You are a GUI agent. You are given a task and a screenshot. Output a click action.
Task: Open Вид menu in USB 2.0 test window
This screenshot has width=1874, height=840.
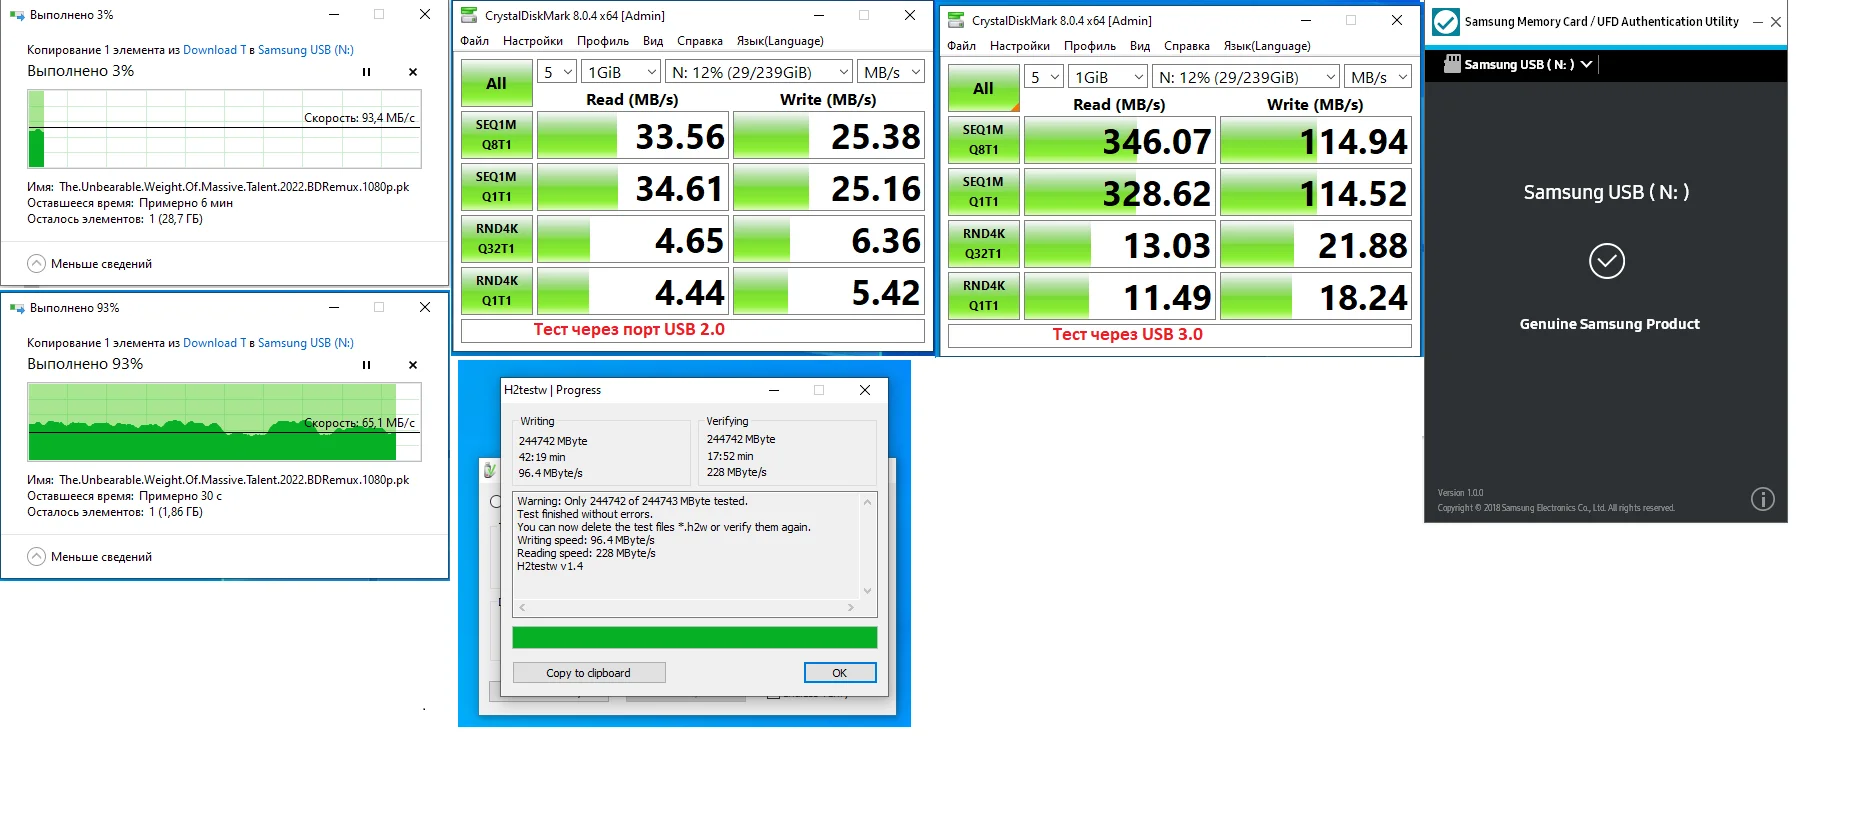[653, 41]
